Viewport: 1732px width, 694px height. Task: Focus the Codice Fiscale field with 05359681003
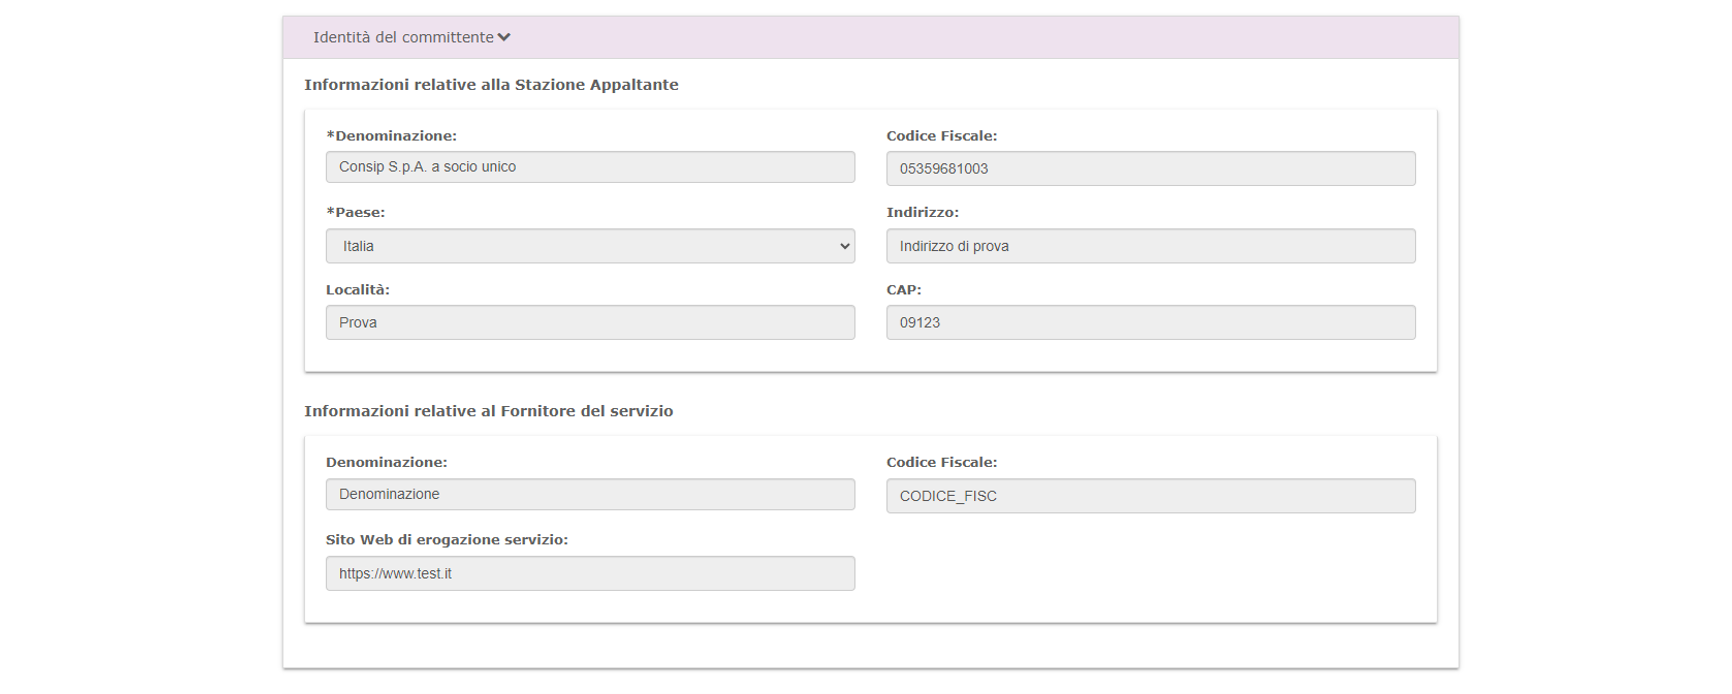(1150, 169)
